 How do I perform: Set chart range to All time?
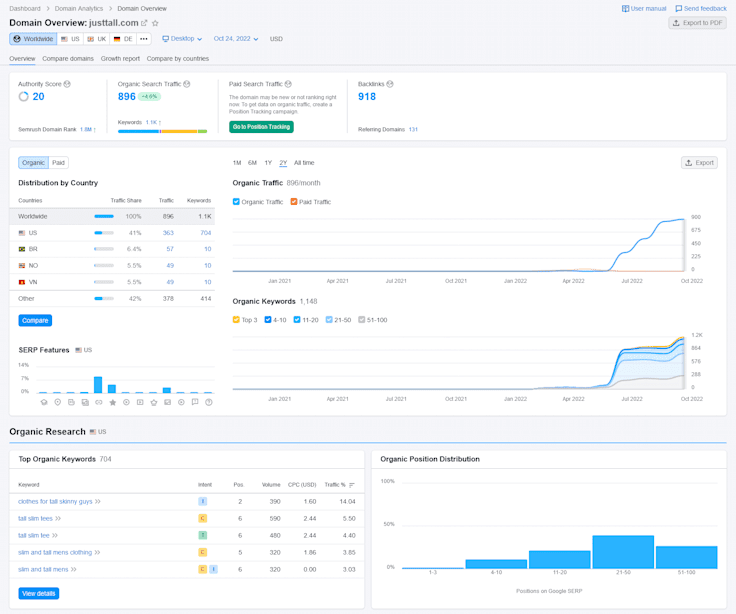[304, 163]
